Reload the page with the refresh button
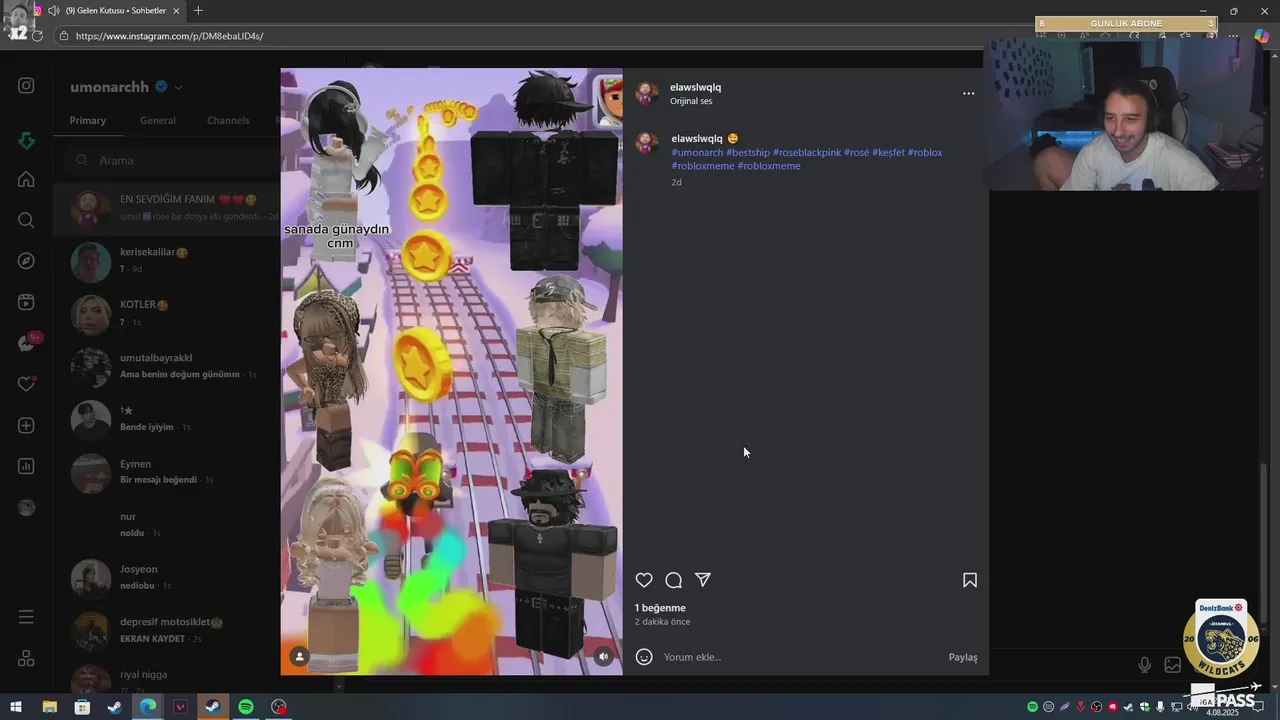 (x=38, y=36)
